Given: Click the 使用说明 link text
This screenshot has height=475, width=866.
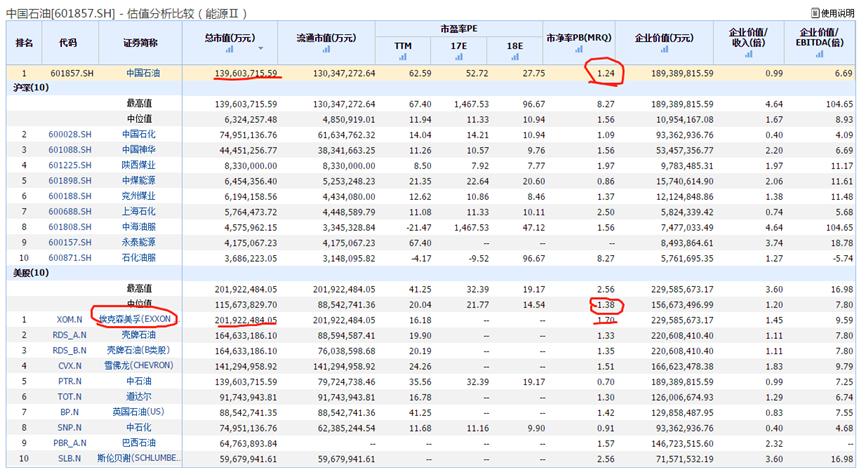Looking at the screenshot, I should (x=837, y=13).
